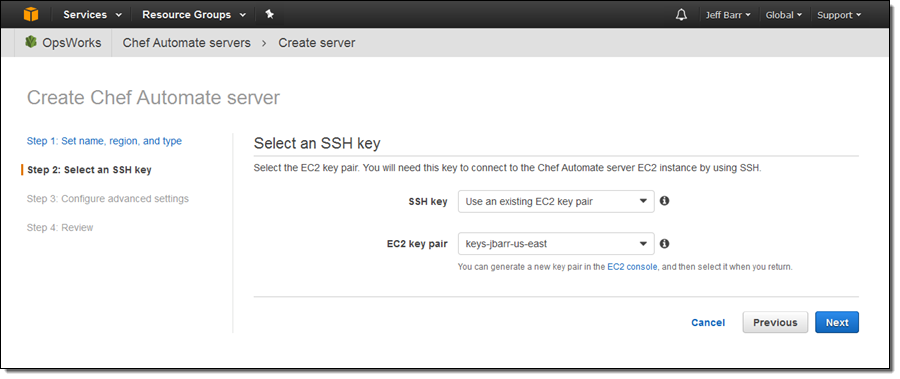Click the Previous button
Screen dimensions: 900x379
click(x=775, y=323)
